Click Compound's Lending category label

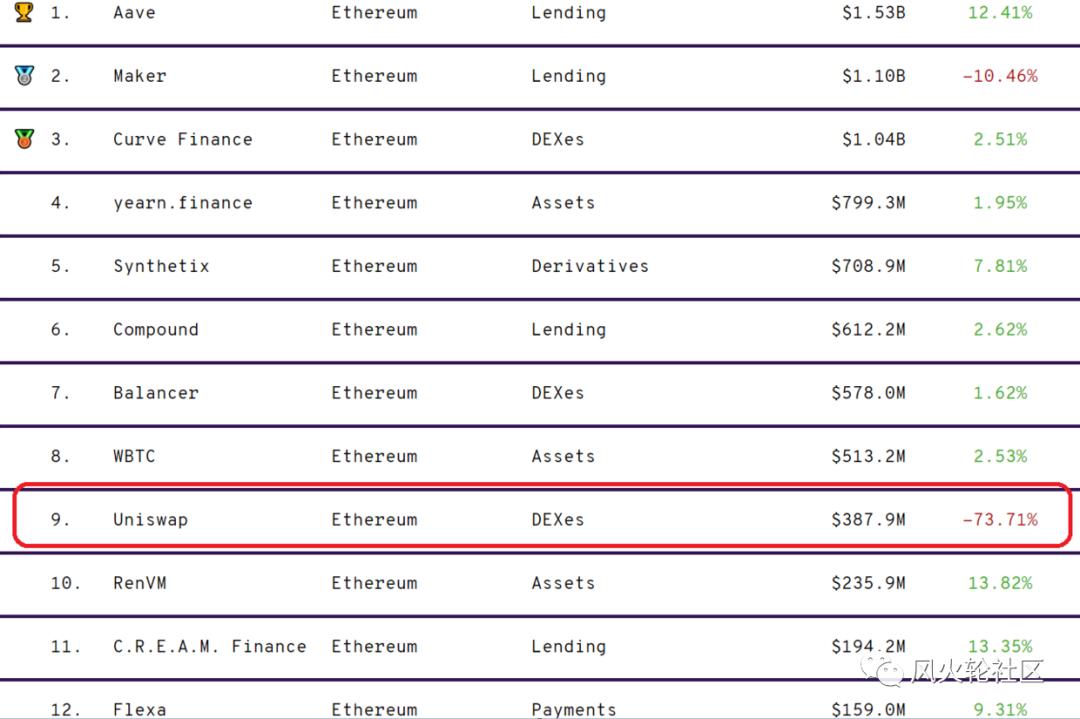coord(568,329)
